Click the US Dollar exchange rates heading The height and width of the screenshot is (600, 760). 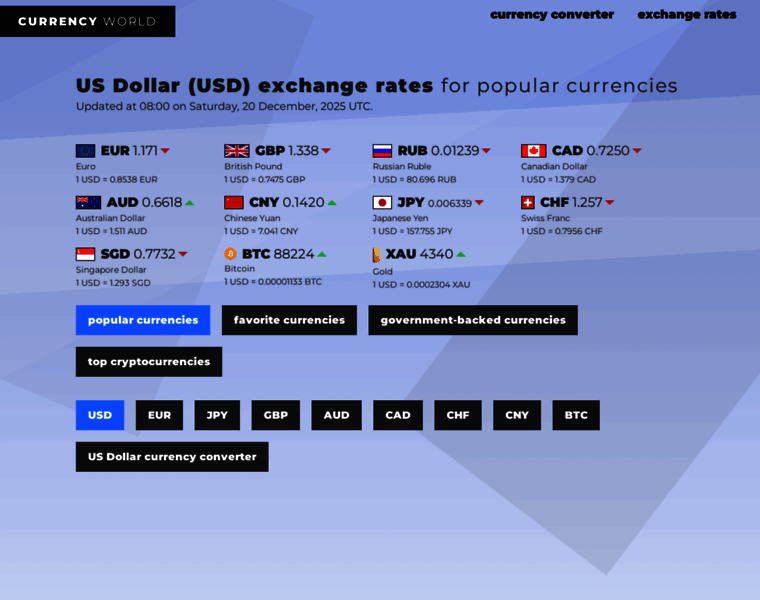click(x=377, y=86)
